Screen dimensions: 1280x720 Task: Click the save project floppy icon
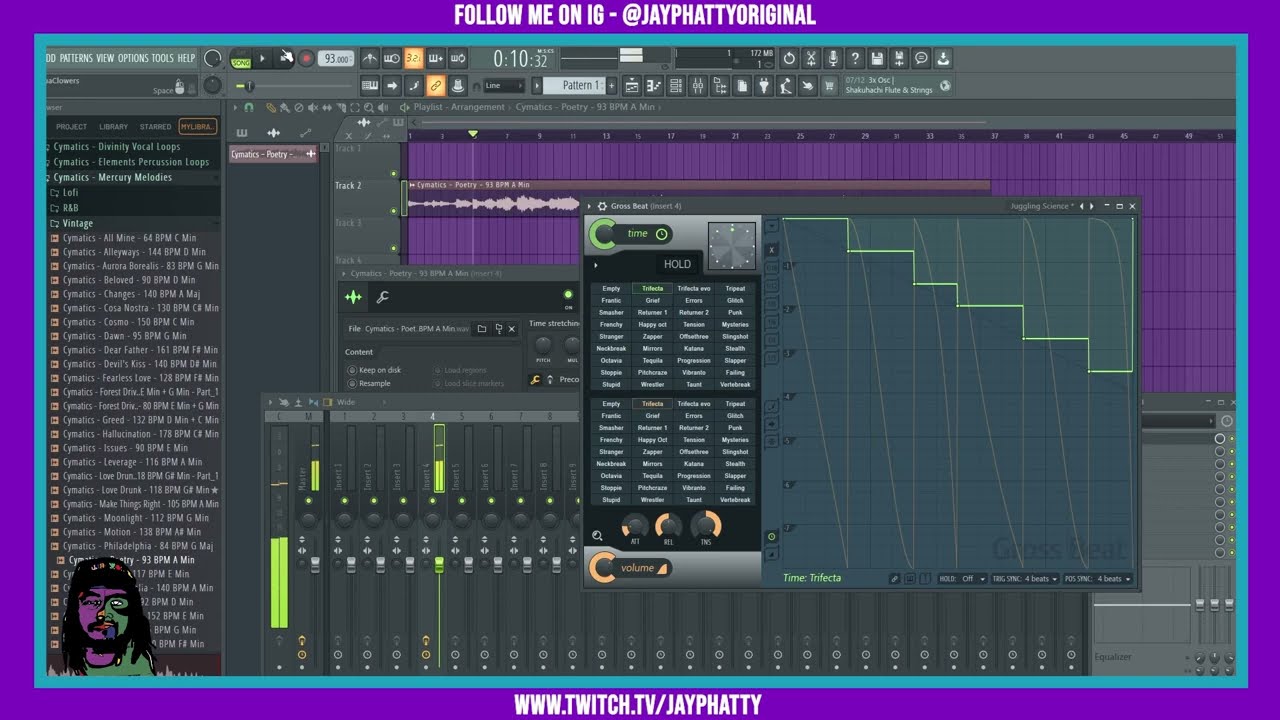click(x=877, y=59)
